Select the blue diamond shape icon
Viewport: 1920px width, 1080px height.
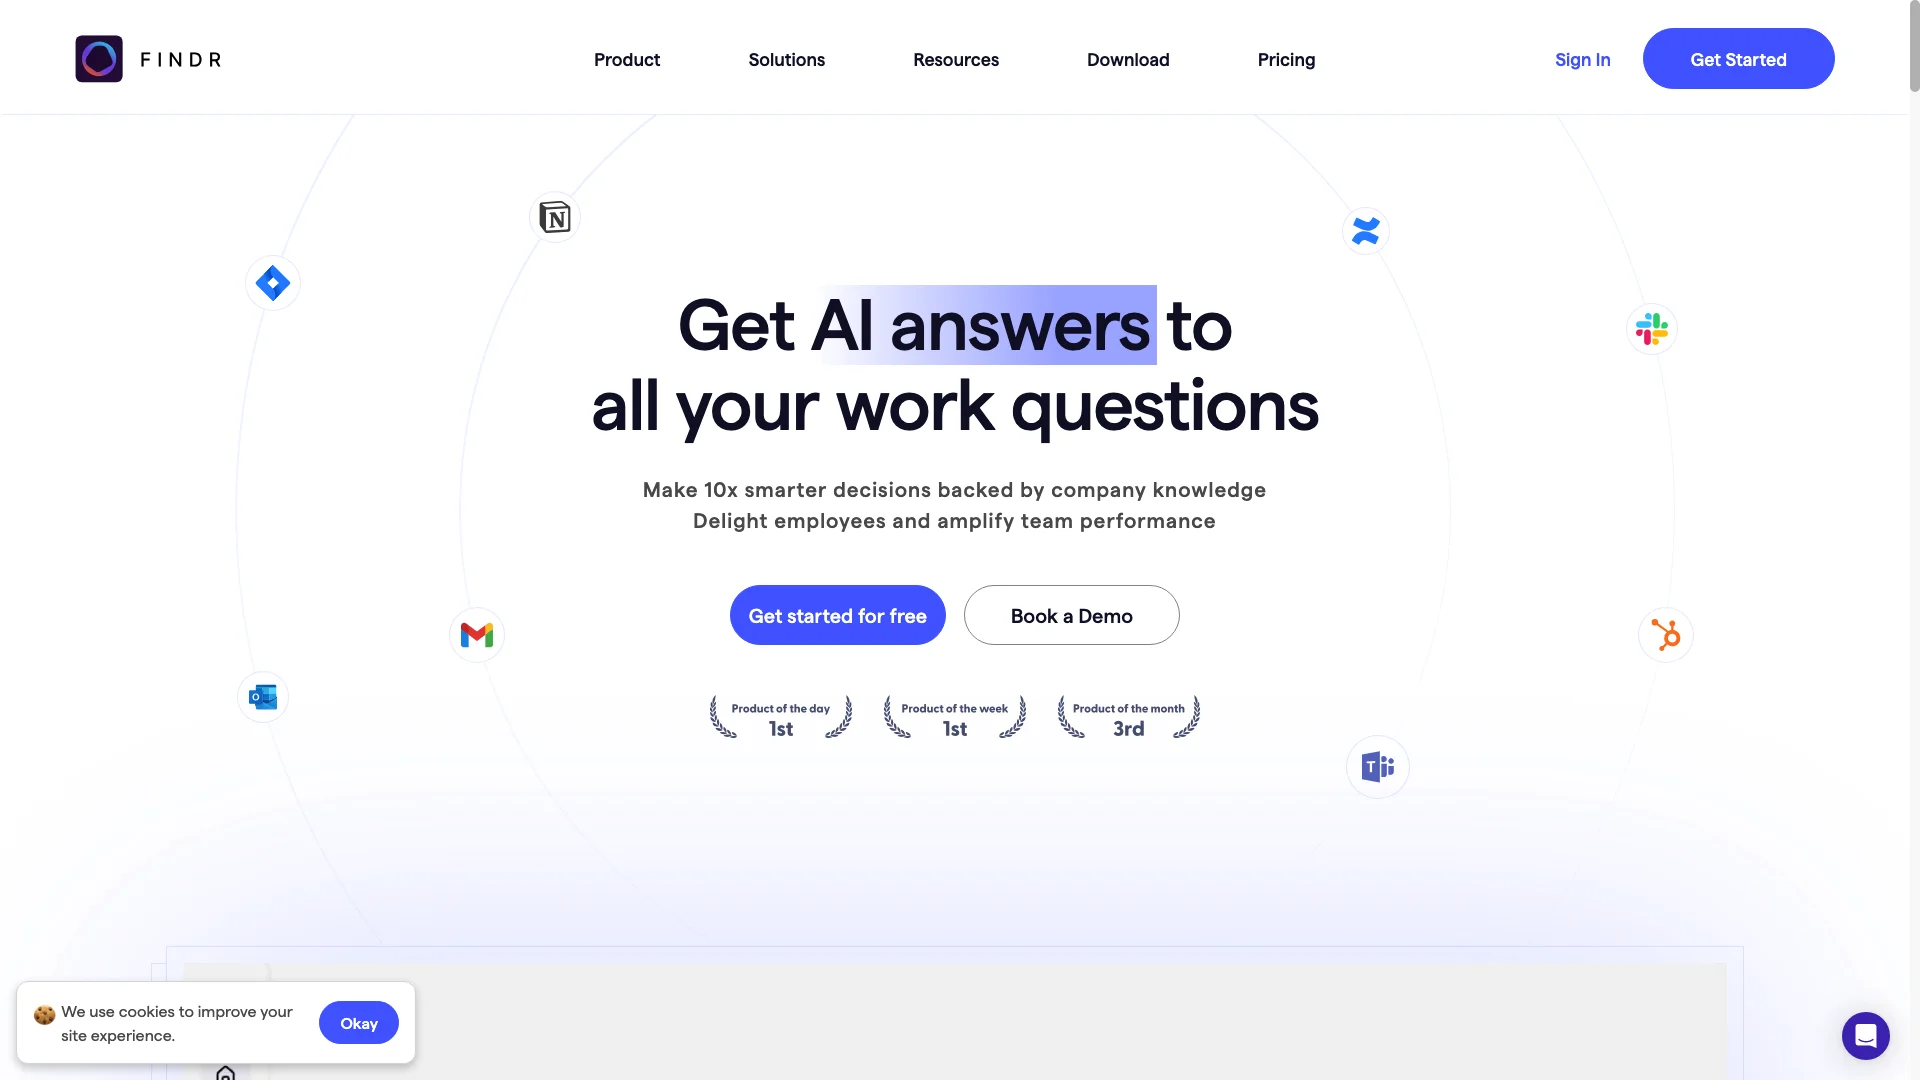pyautogui.click(x=272, y=282)
